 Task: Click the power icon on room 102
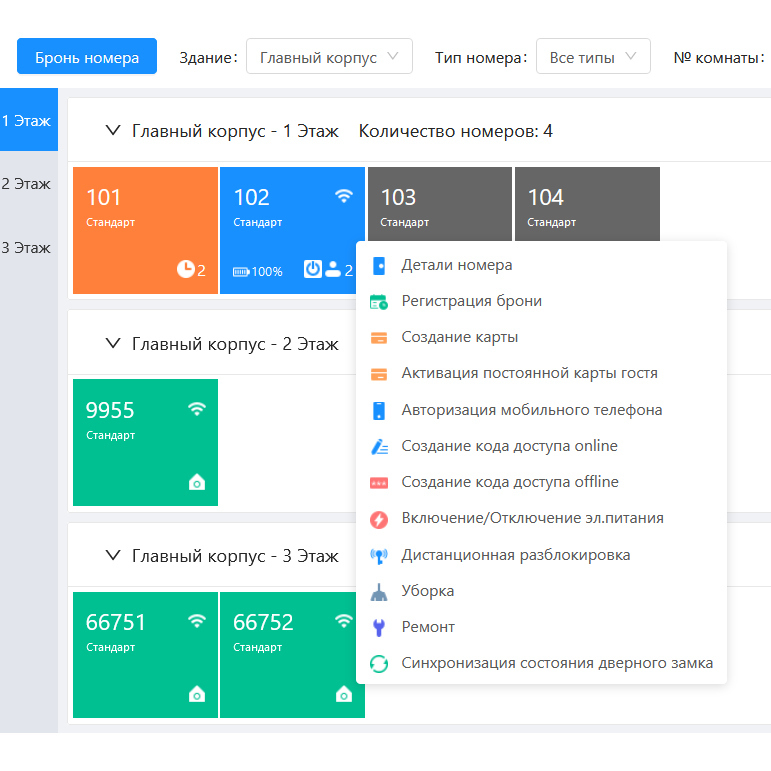coord(313,269)
